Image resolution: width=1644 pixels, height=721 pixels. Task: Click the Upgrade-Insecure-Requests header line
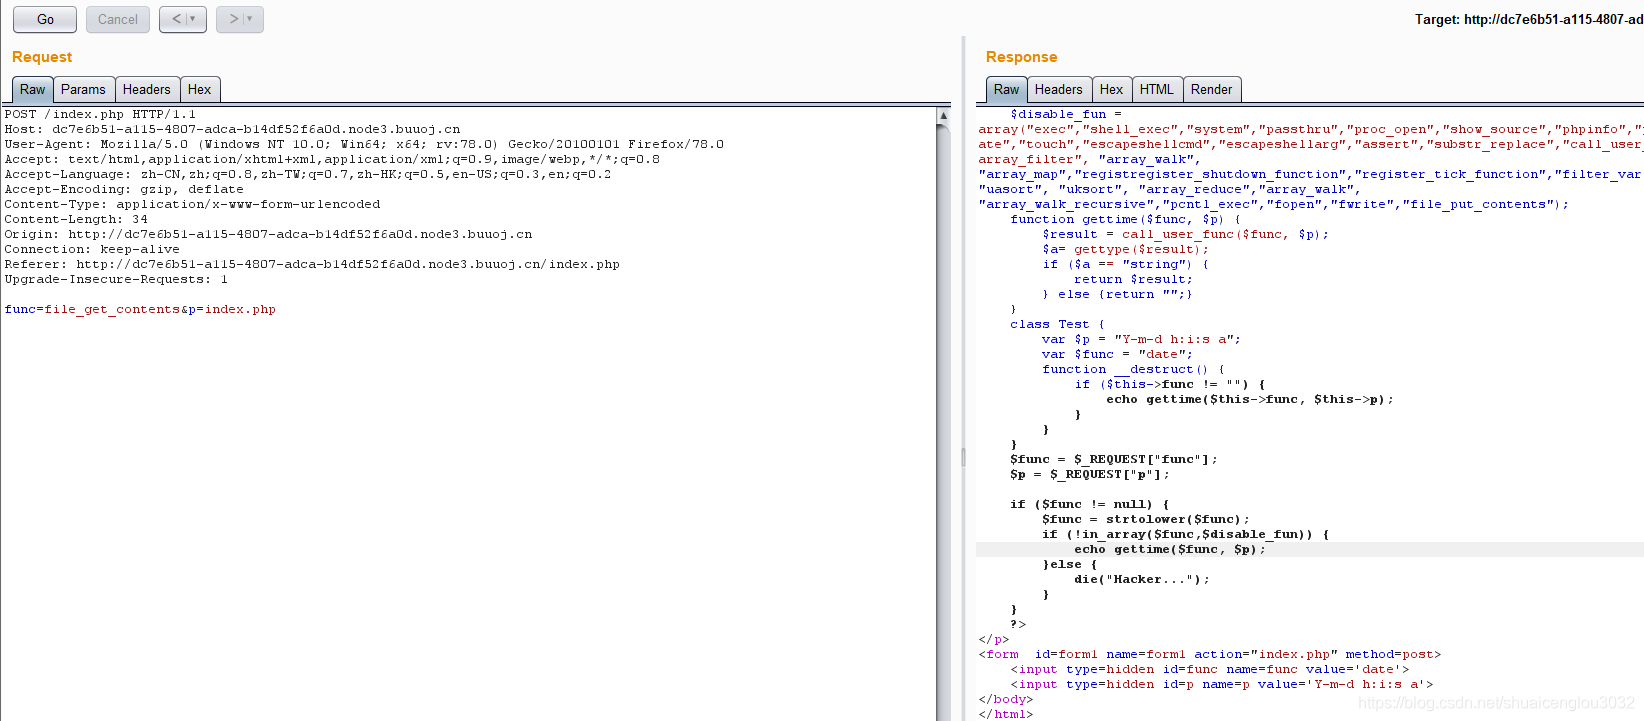pyautogui.click(x=116, y=279)
